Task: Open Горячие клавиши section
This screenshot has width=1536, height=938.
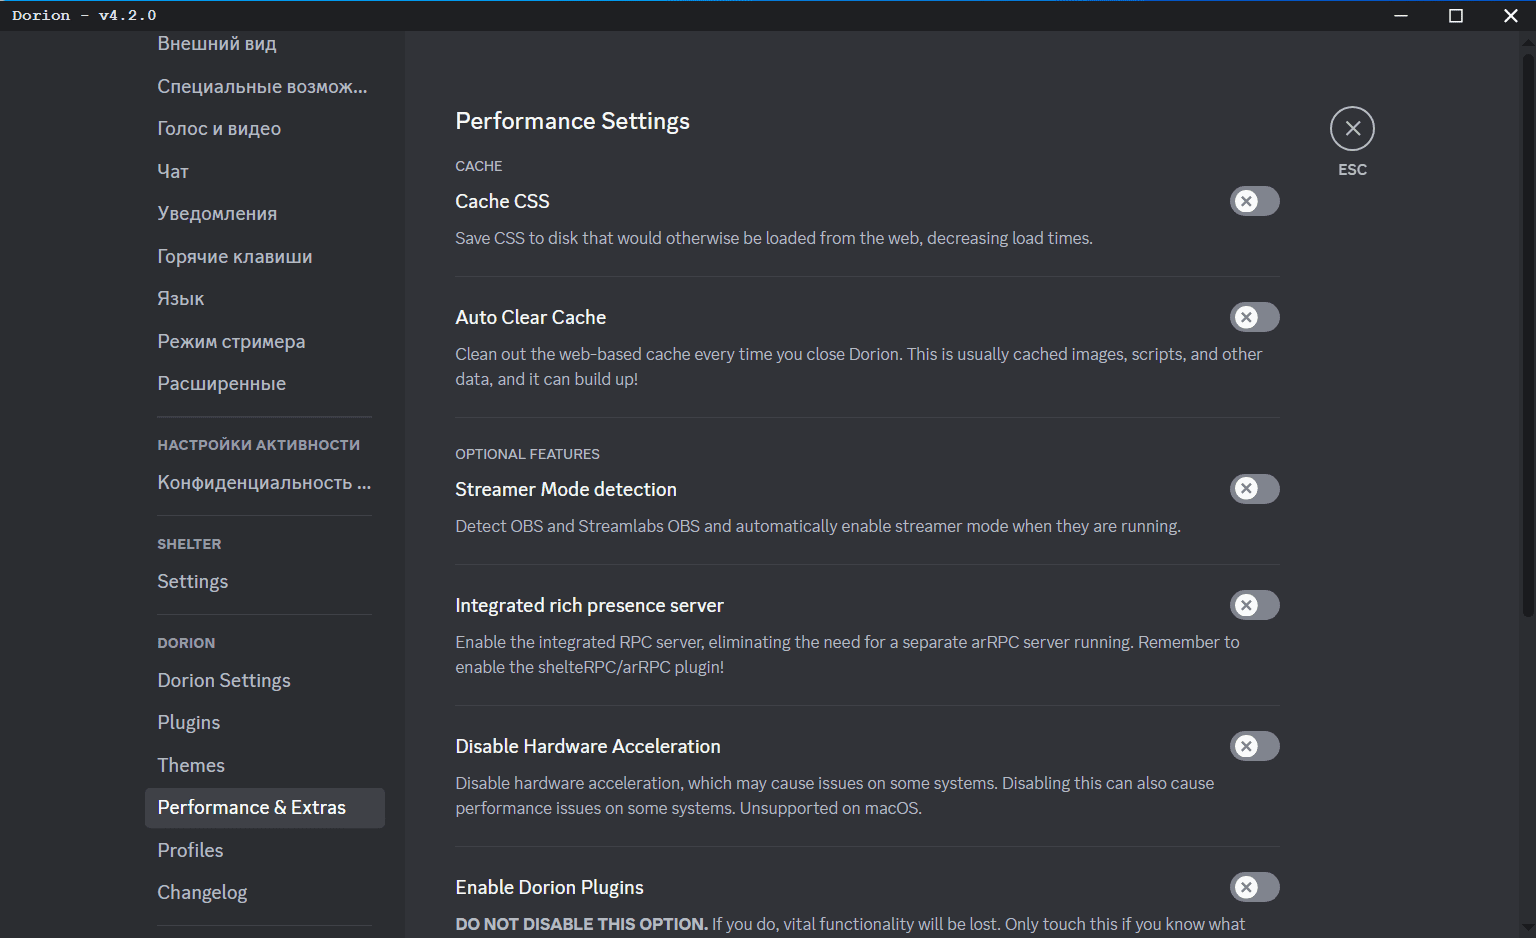Action: [235, 257]
